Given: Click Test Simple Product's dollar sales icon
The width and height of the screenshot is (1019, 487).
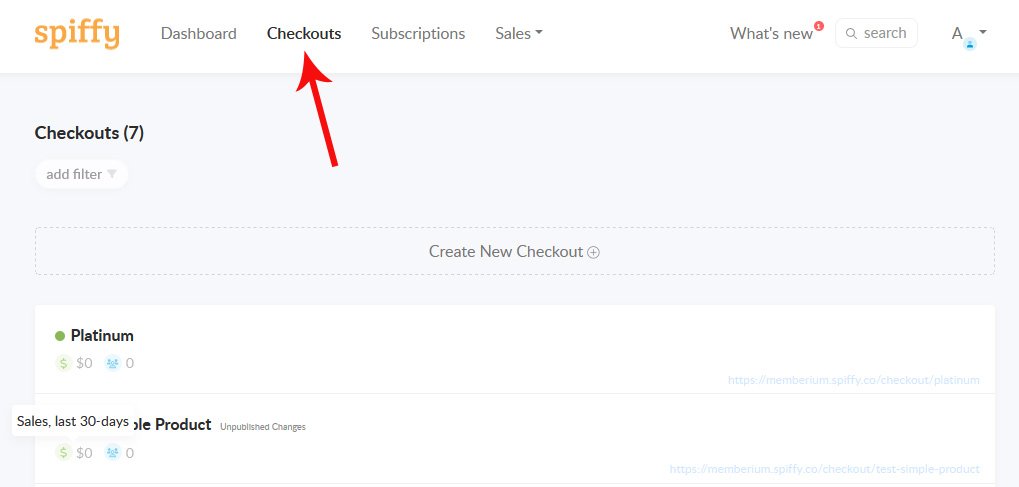Looking at the screenshot, I should pyautogui.click(x=63, y=453).
